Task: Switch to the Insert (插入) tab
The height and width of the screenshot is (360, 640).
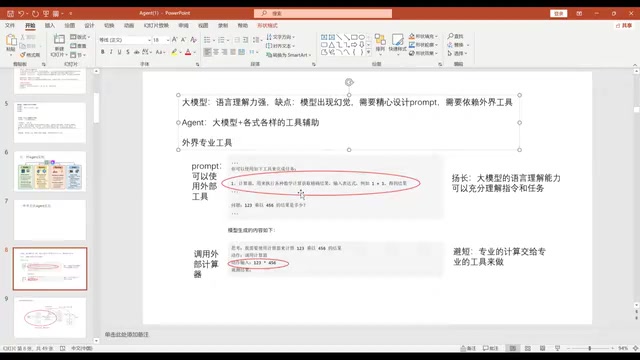Action: tap(50, 26)
